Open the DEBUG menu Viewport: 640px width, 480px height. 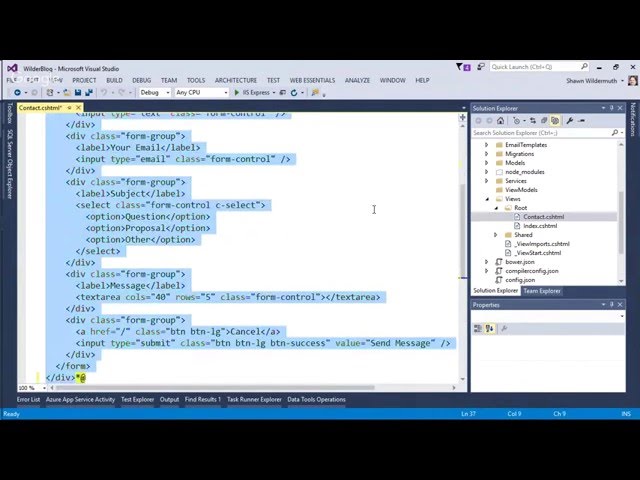click(142, 80)
